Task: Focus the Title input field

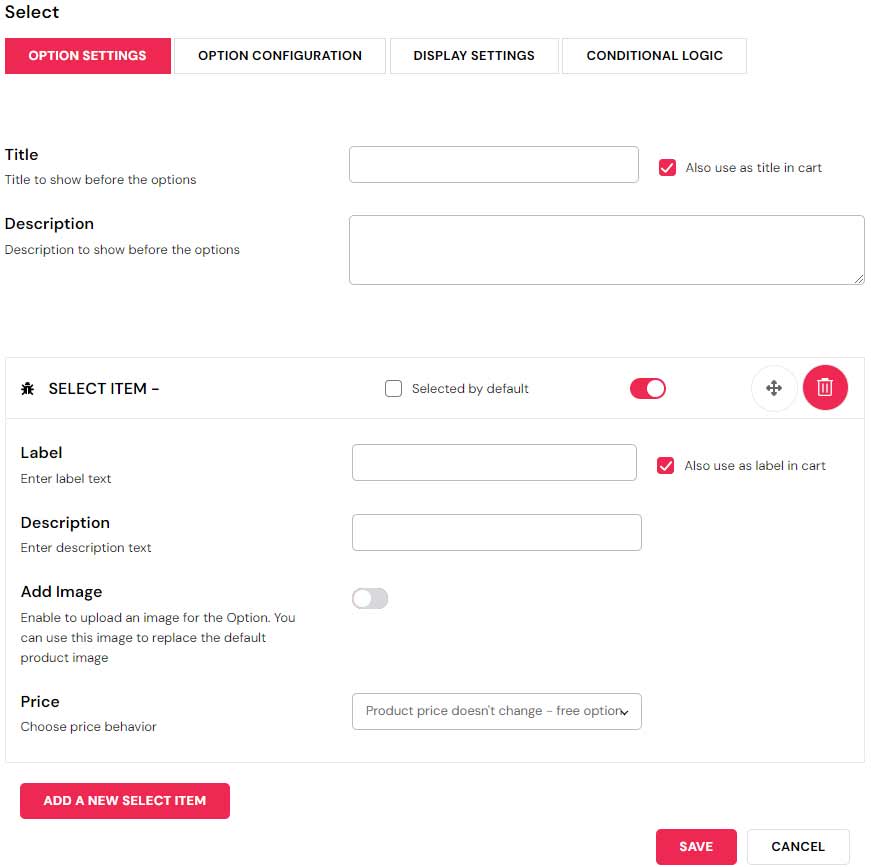Action: 493,165
